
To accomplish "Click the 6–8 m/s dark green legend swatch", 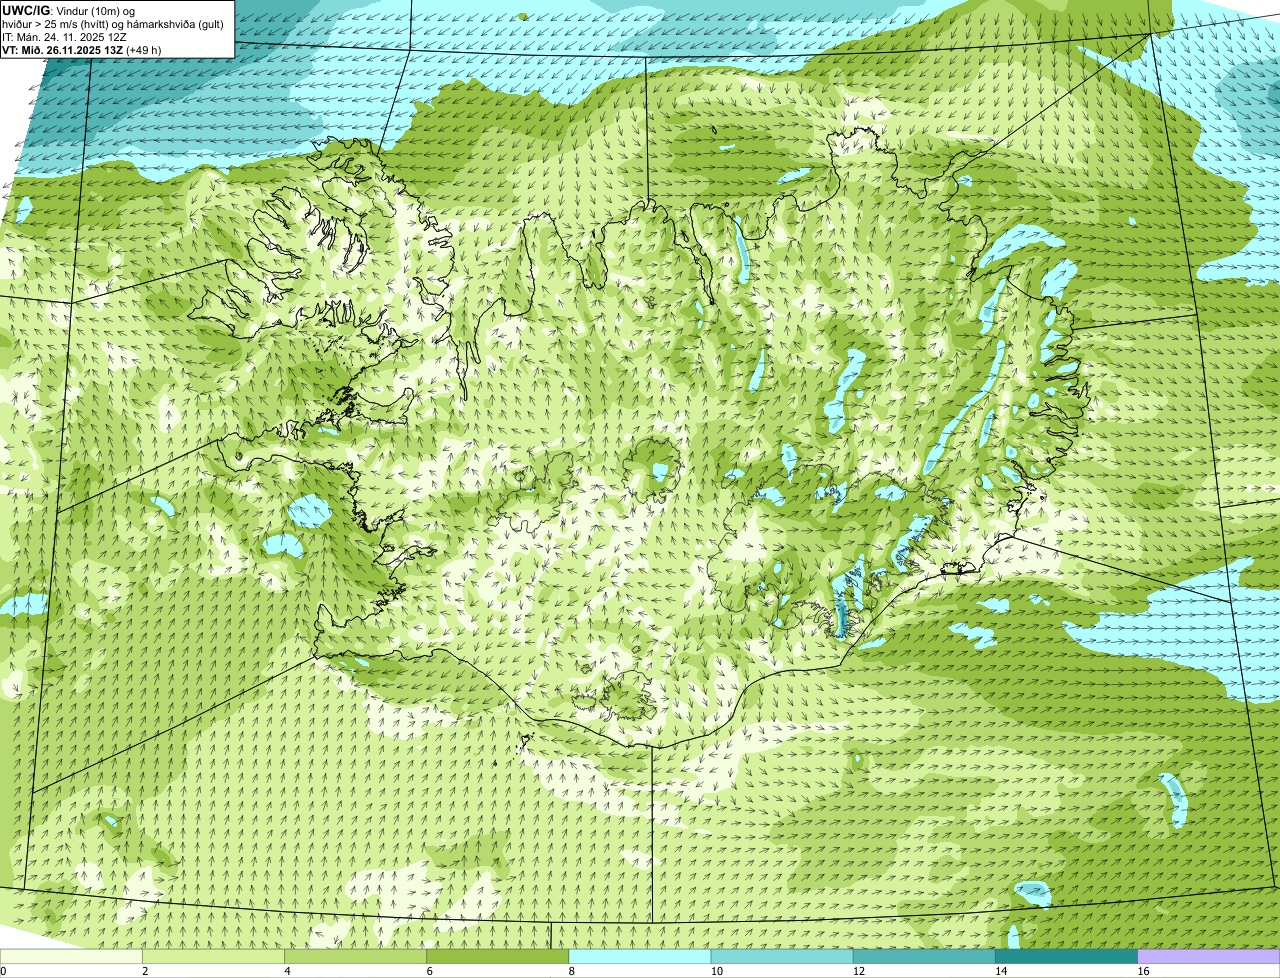I will point(498,957).
